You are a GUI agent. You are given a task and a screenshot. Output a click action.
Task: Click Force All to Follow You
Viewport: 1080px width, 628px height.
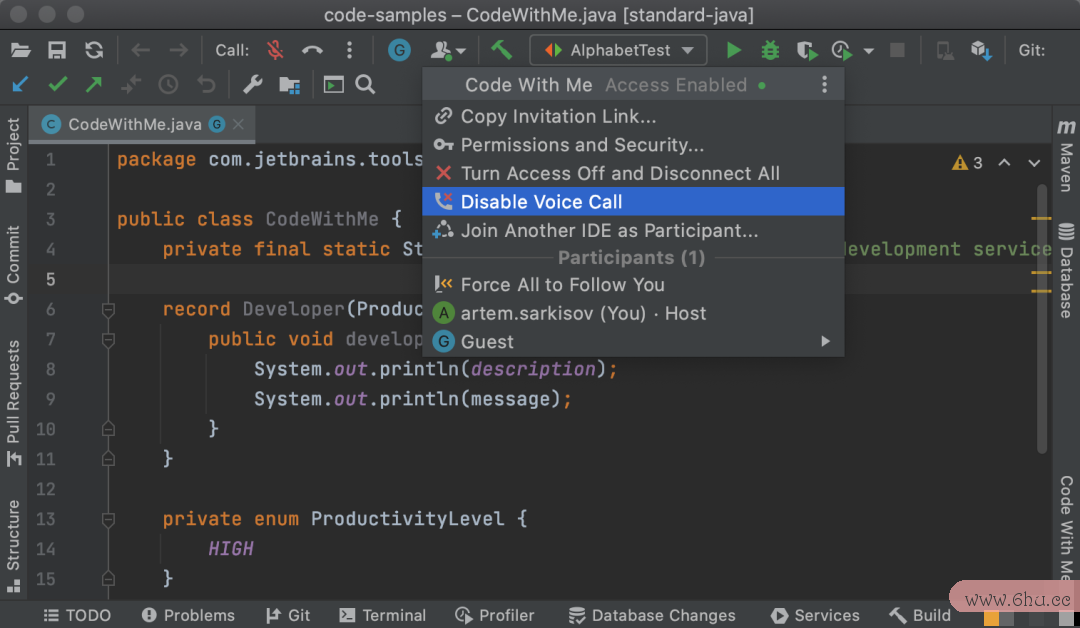point(633,285)
